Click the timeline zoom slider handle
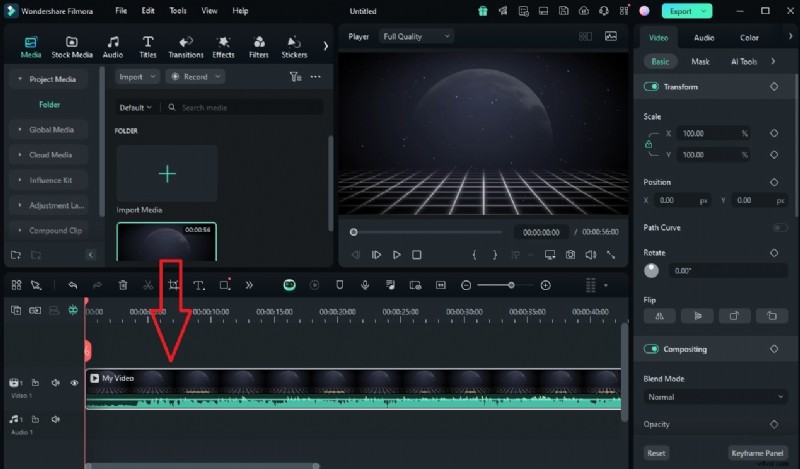800x469 pixels. (511, 285)
